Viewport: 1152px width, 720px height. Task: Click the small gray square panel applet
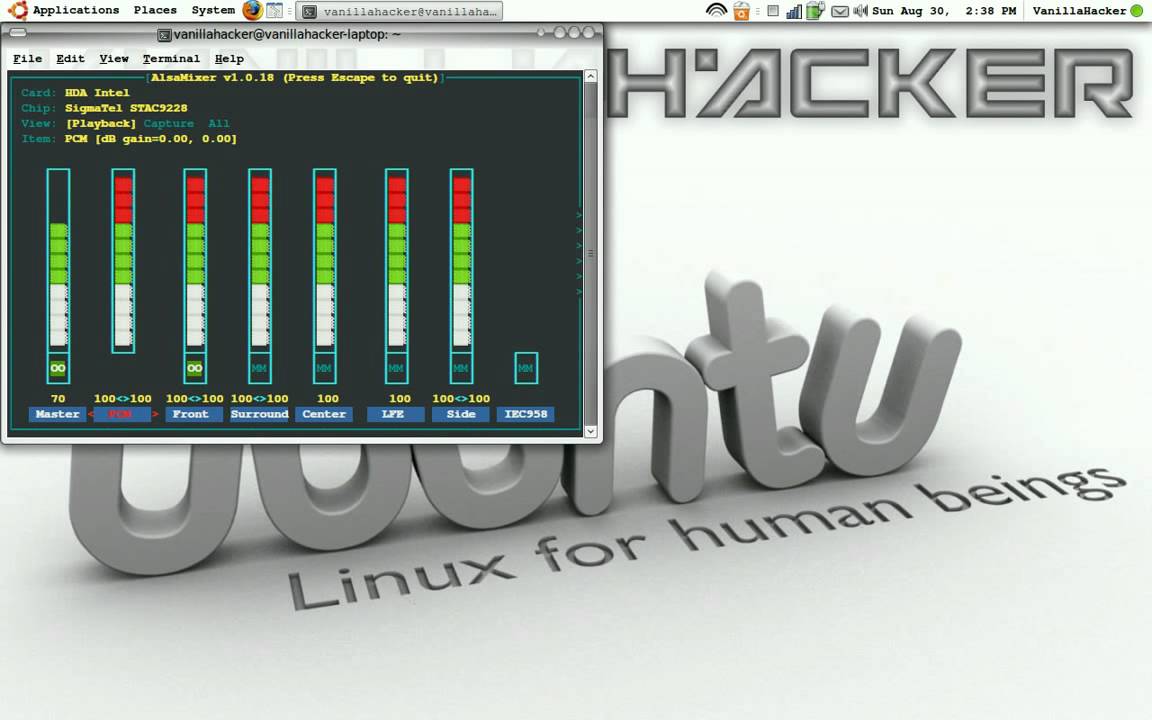click(772, 10)
